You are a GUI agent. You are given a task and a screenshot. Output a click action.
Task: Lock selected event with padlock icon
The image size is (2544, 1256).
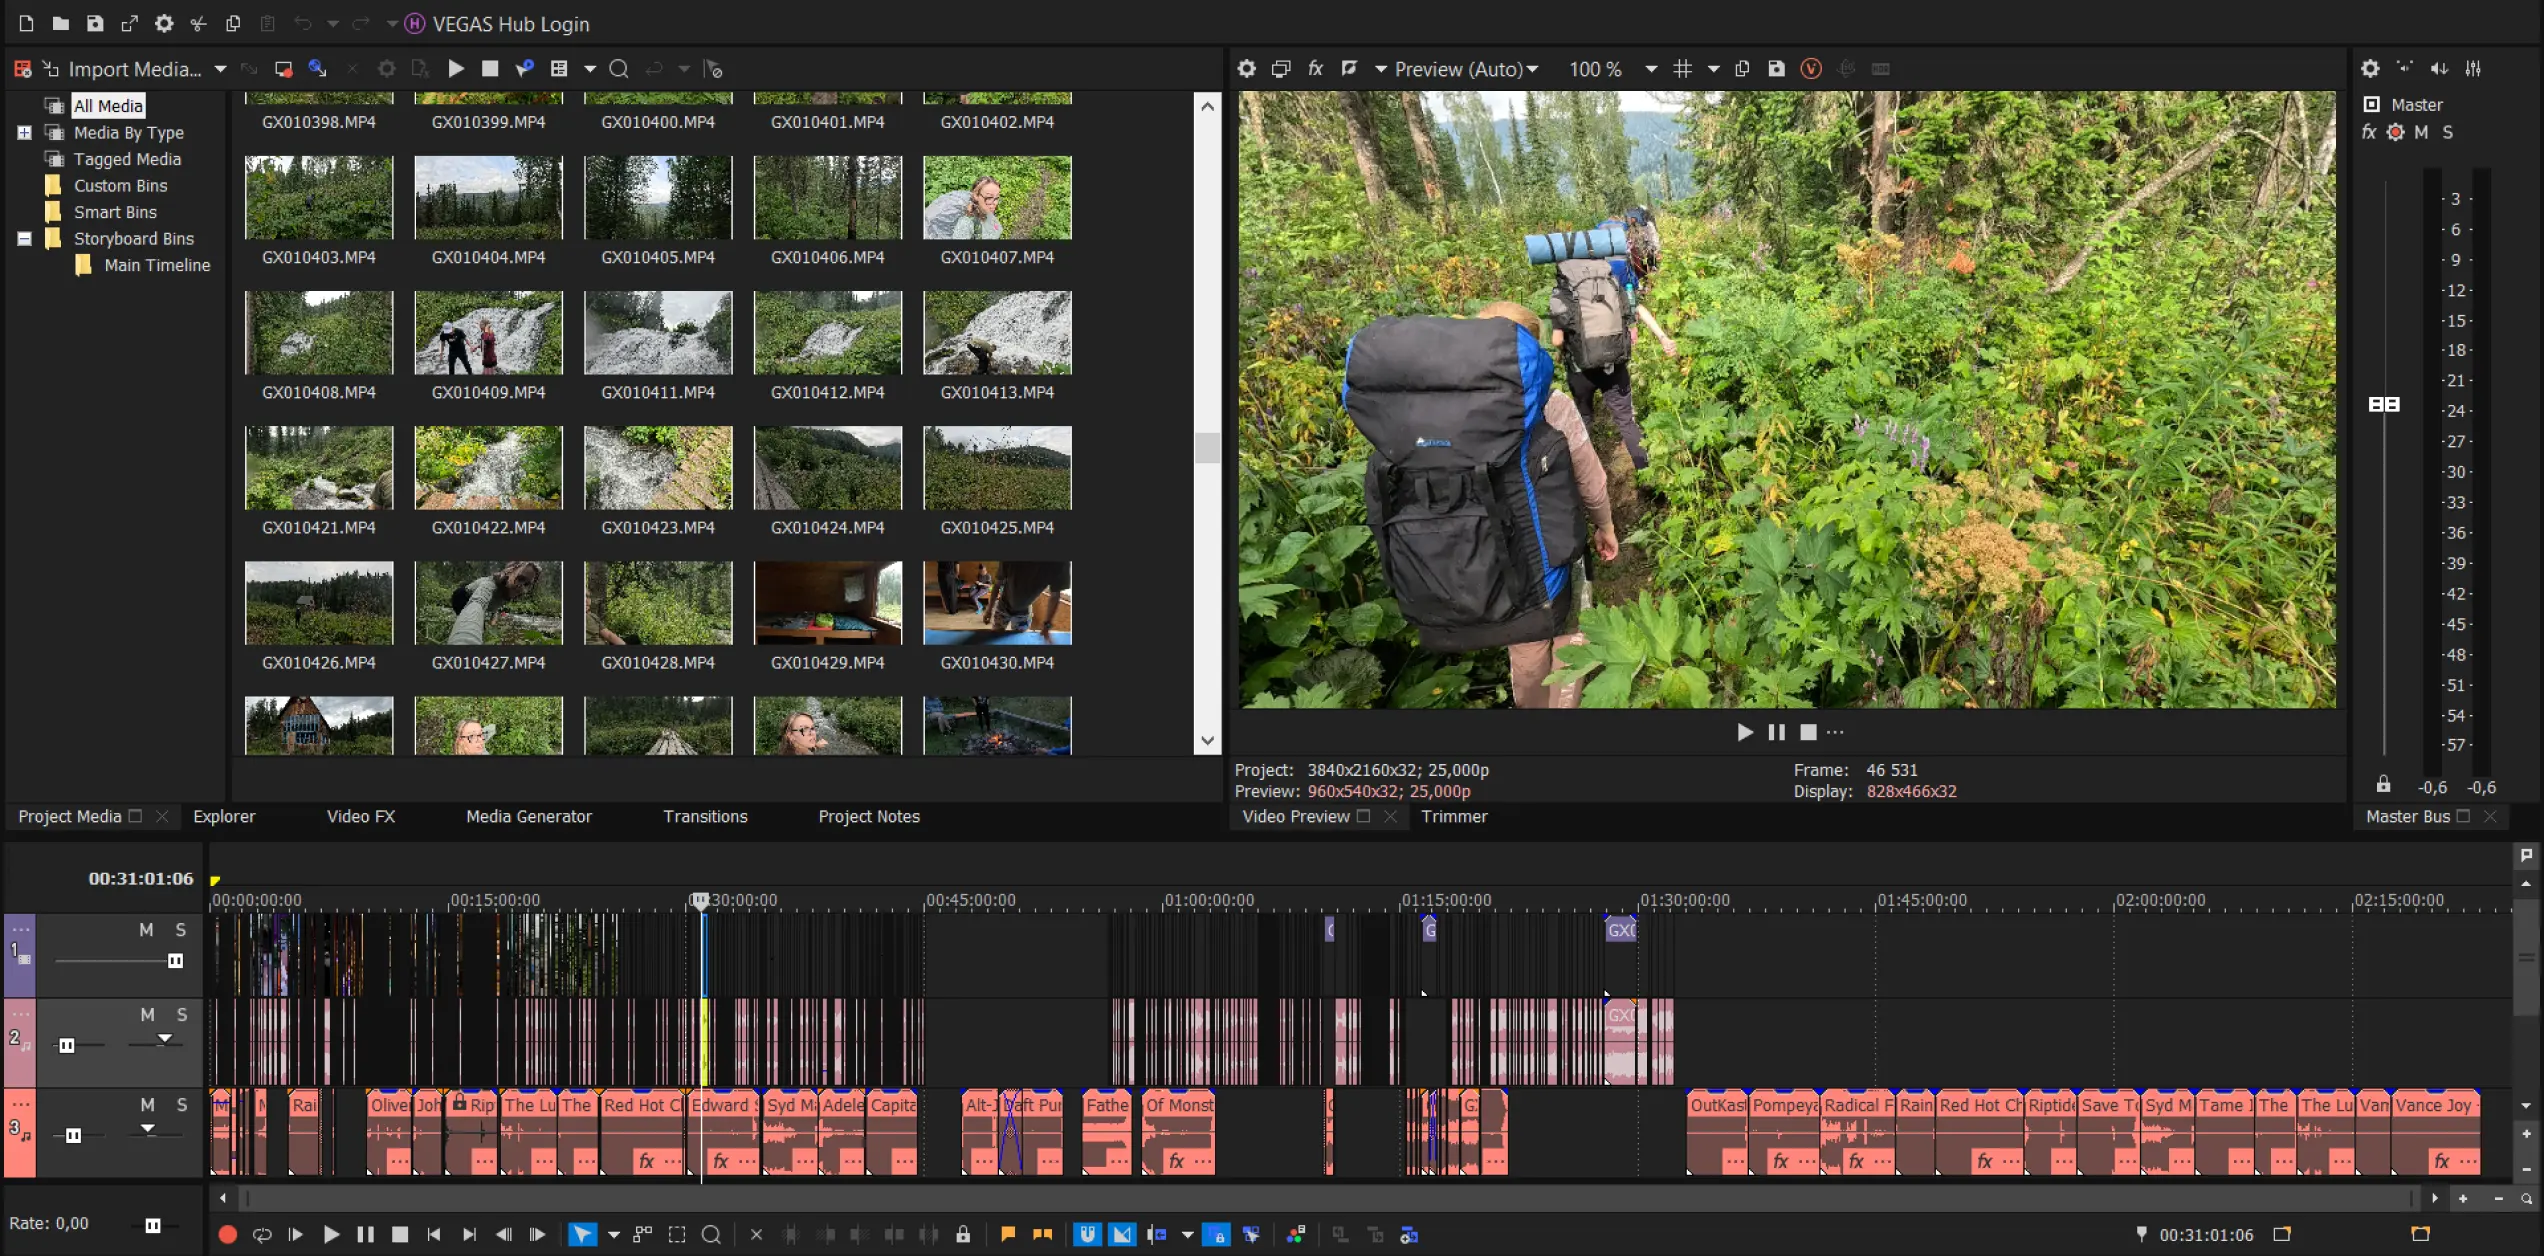963,1235
